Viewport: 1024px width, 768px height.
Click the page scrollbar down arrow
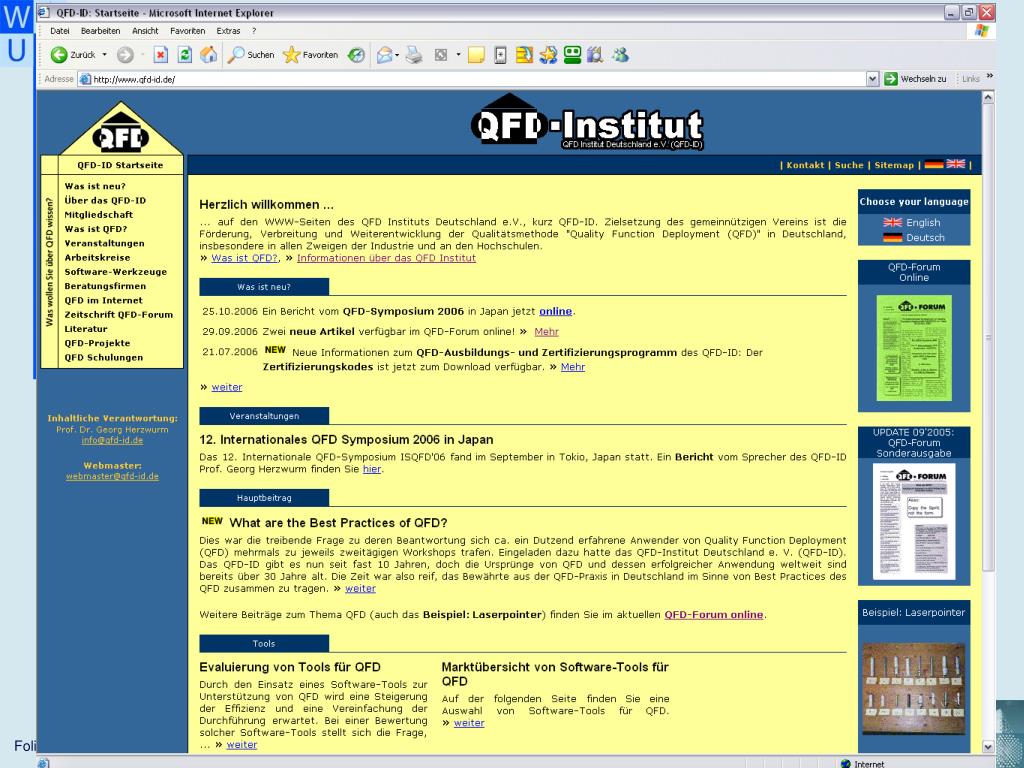pos(988,746)
